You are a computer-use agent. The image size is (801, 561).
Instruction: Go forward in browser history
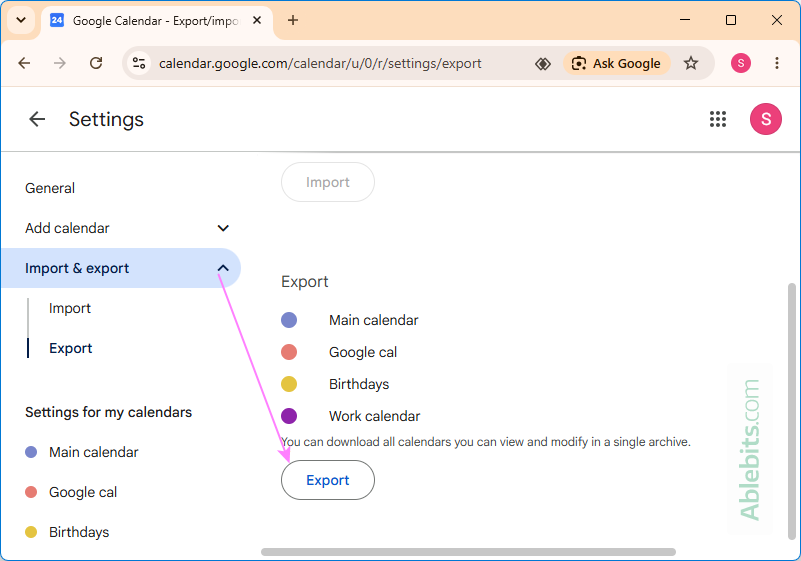[60, 63]
